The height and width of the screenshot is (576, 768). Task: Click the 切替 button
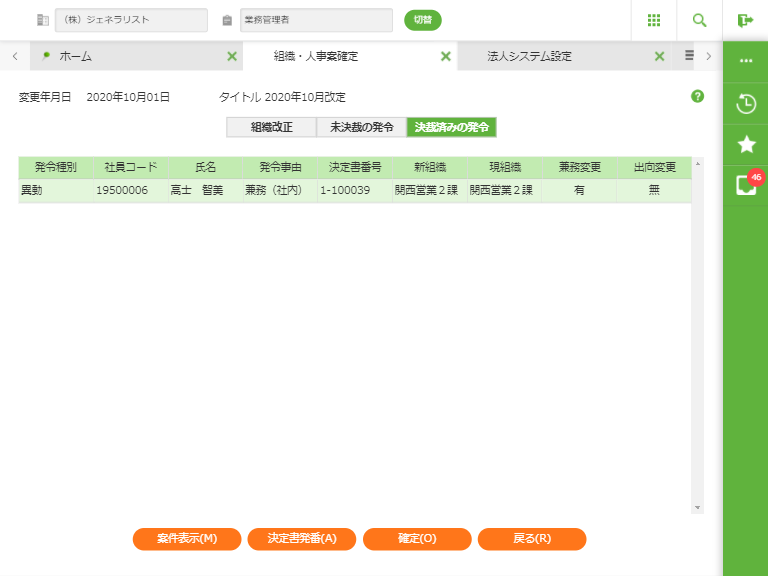pos(422,20)
